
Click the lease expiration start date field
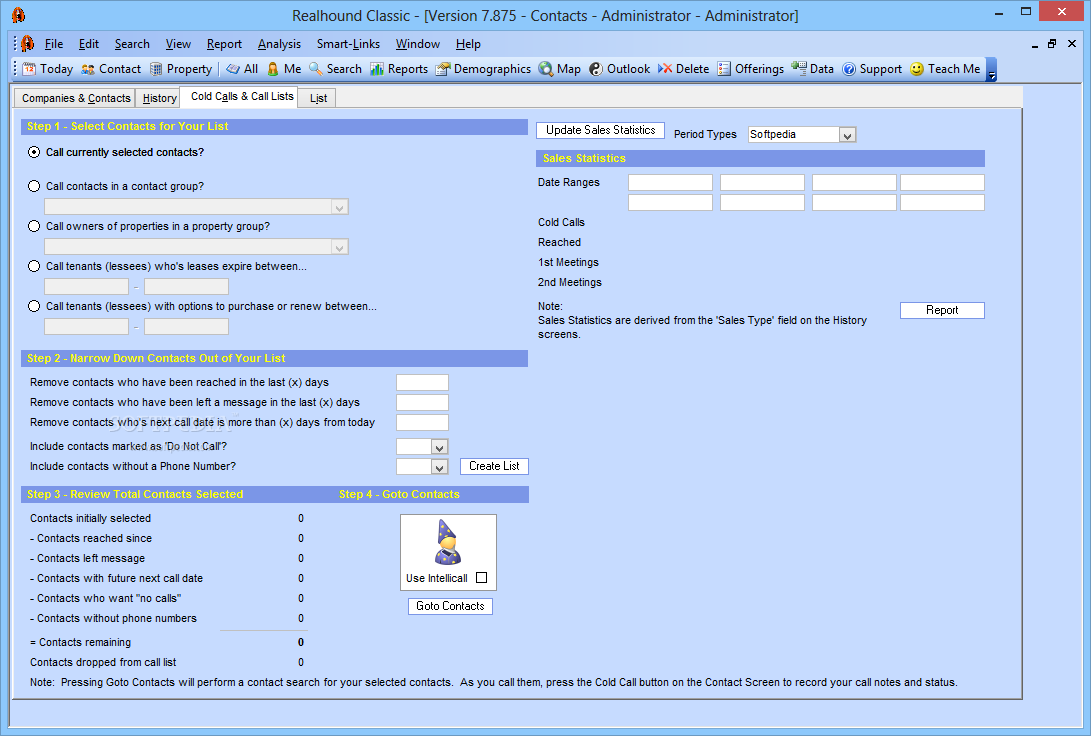click(86, 287)
